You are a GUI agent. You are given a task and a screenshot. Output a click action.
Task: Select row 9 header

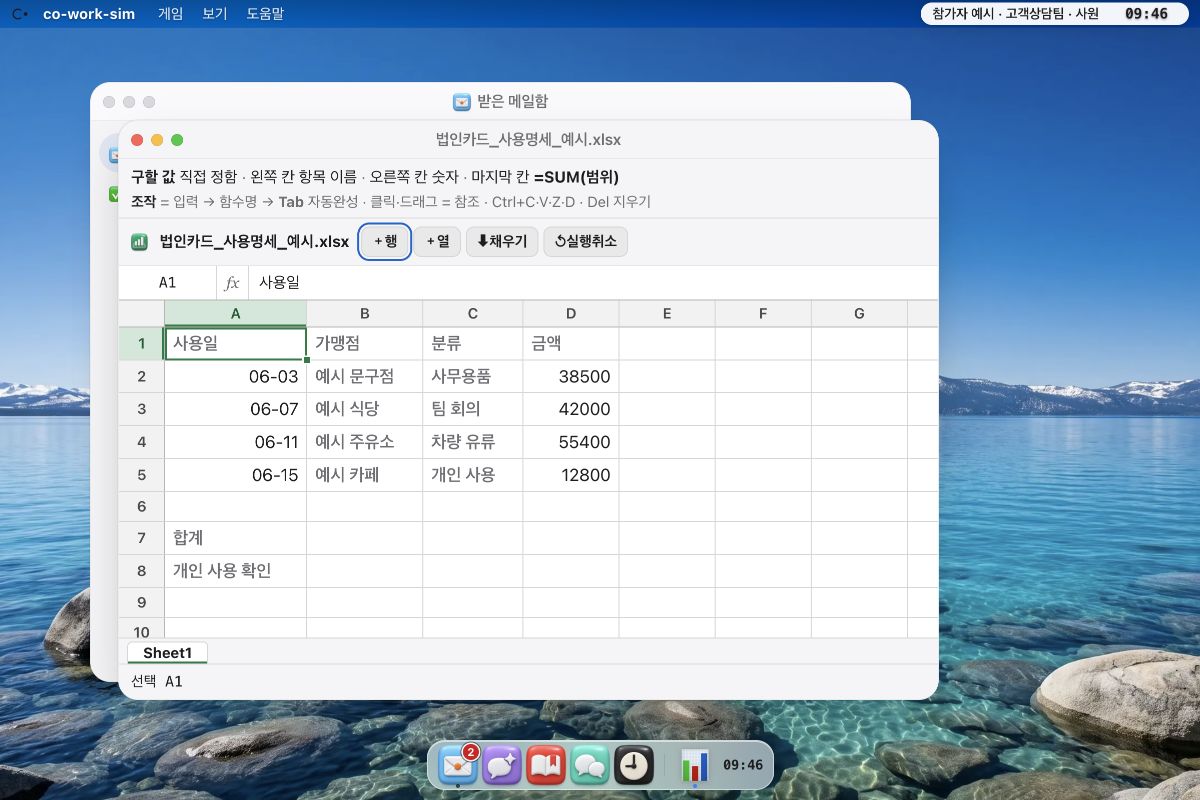141,602
